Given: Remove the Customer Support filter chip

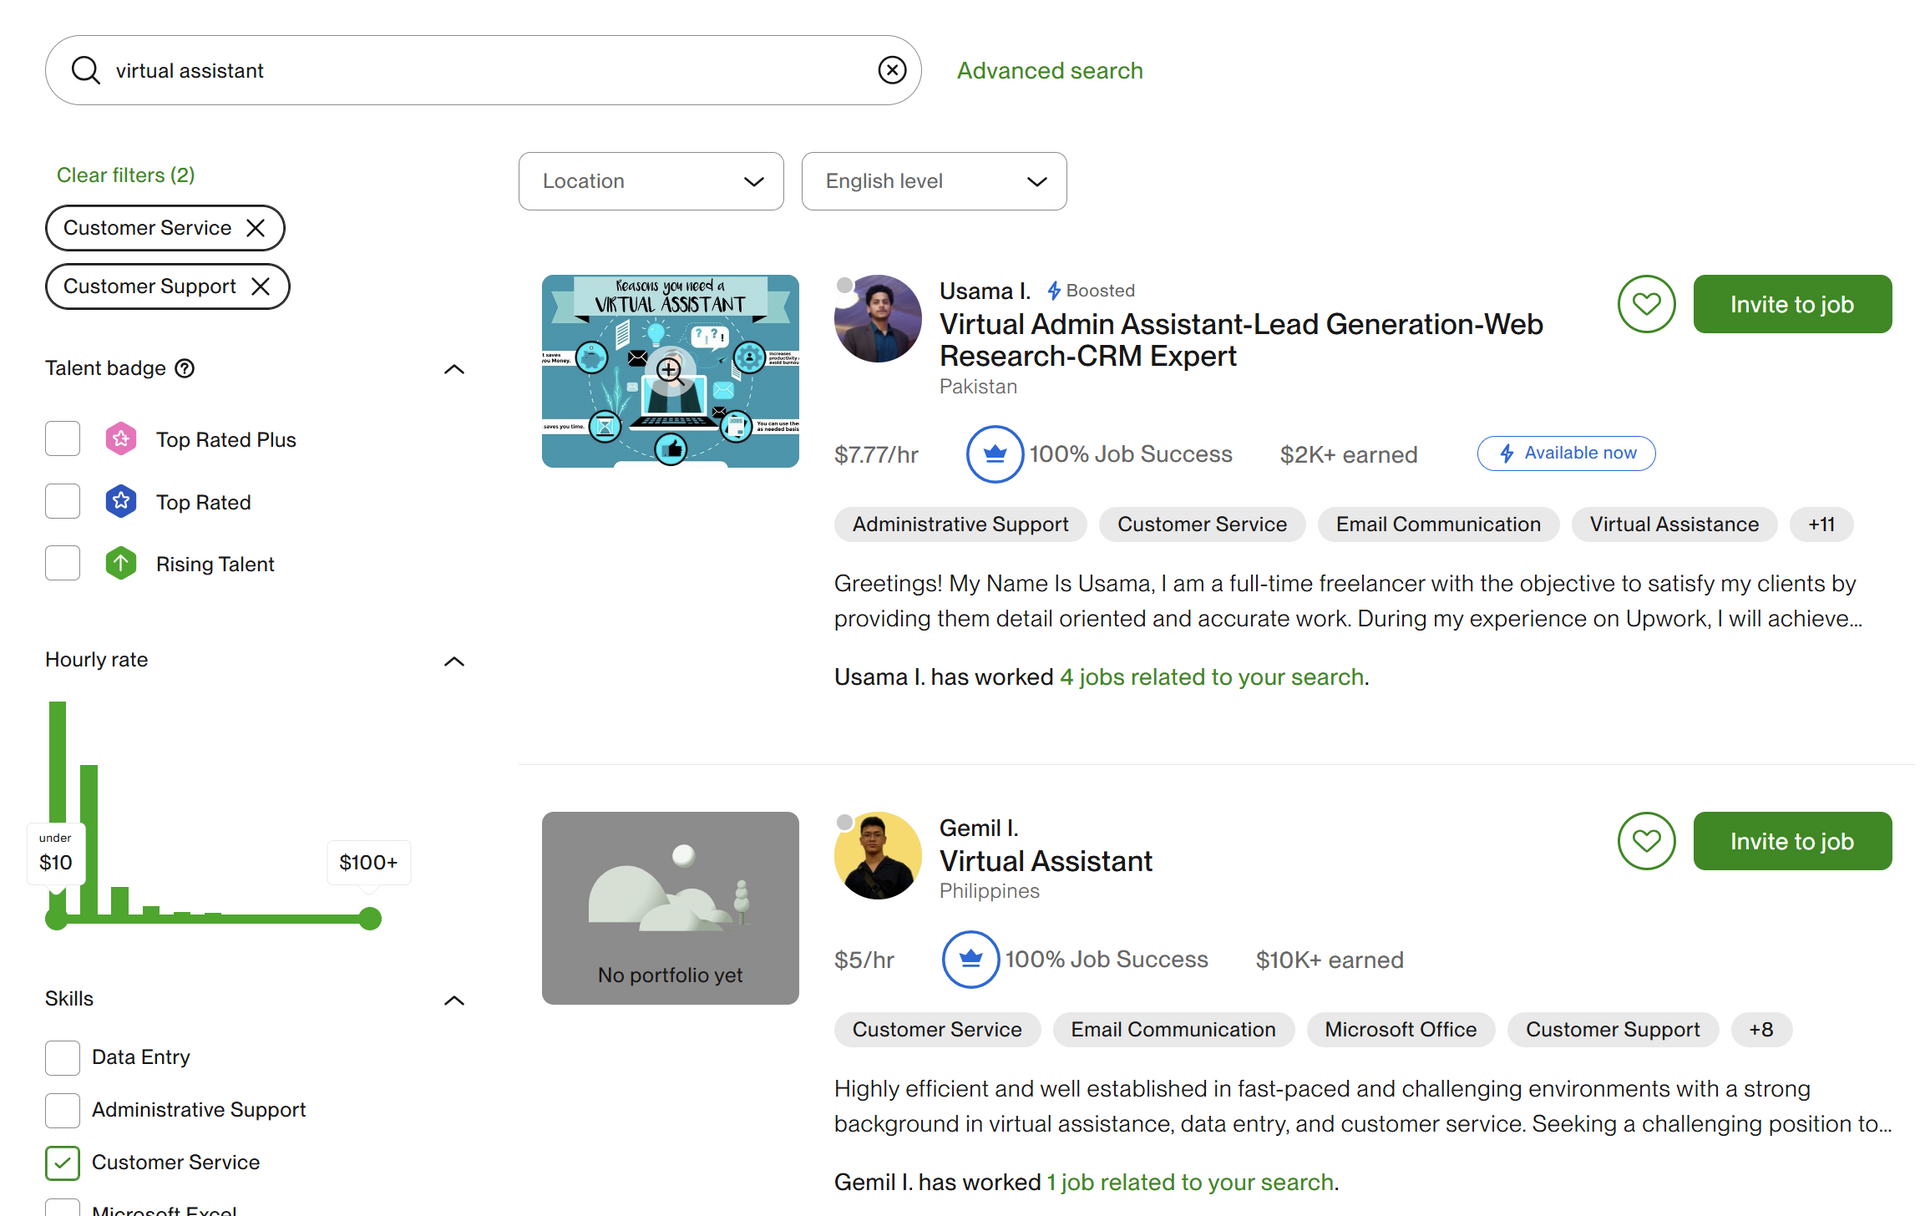Looking at the screenshot, I should pos(261,286).
